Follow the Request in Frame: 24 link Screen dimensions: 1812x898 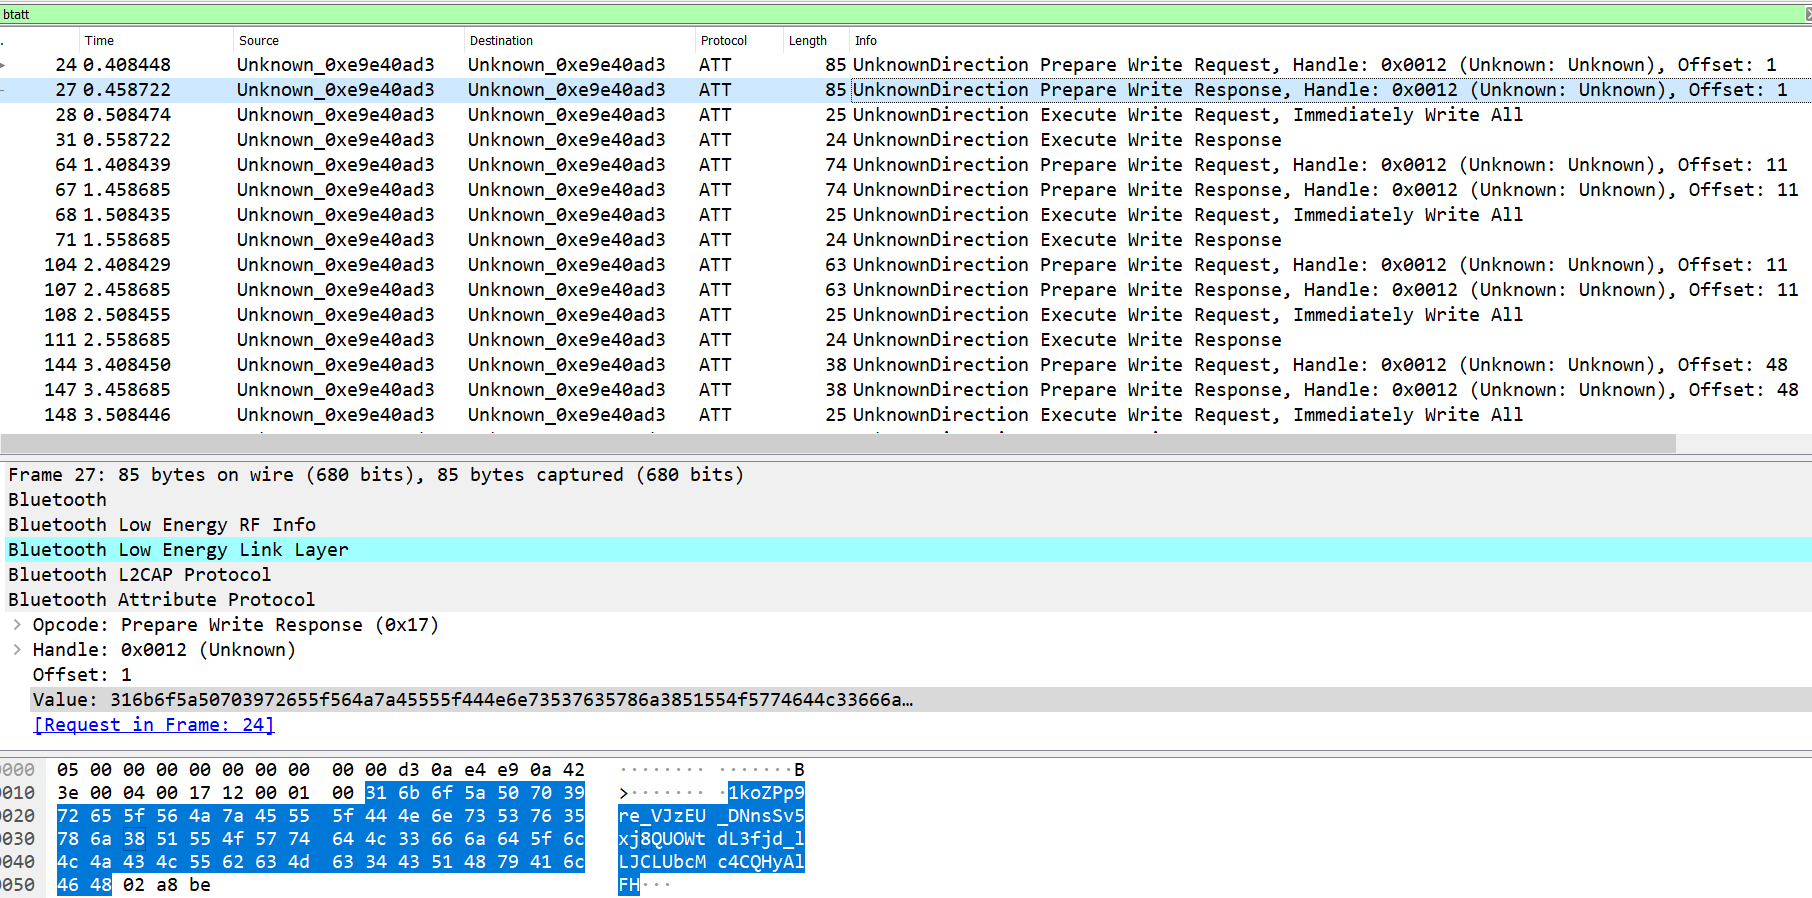coord(154,725)
